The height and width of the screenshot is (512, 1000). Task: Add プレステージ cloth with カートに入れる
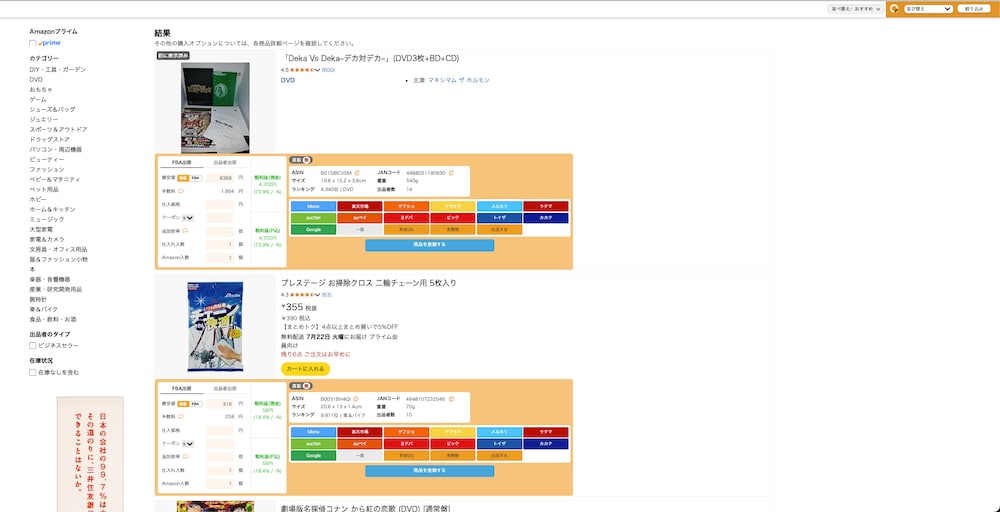pyautogui.click(x=305, y=369)
